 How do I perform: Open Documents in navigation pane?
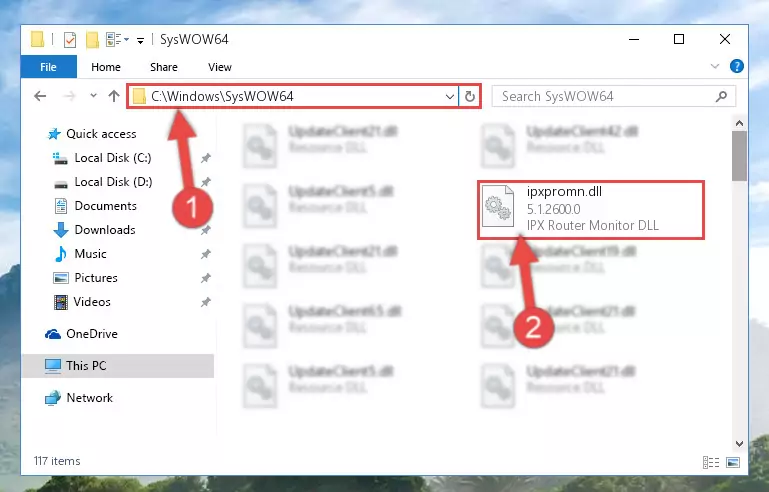105,206
